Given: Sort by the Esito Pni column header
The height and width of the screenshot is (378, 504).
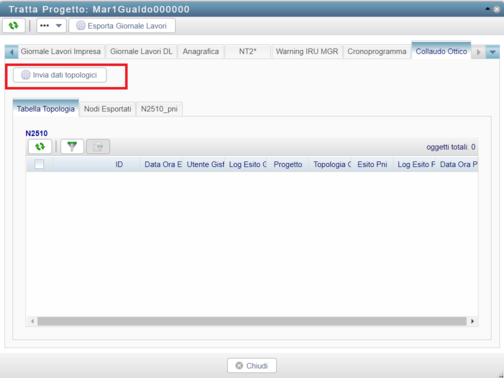Looking at the screenshot, I should (372, 164).
